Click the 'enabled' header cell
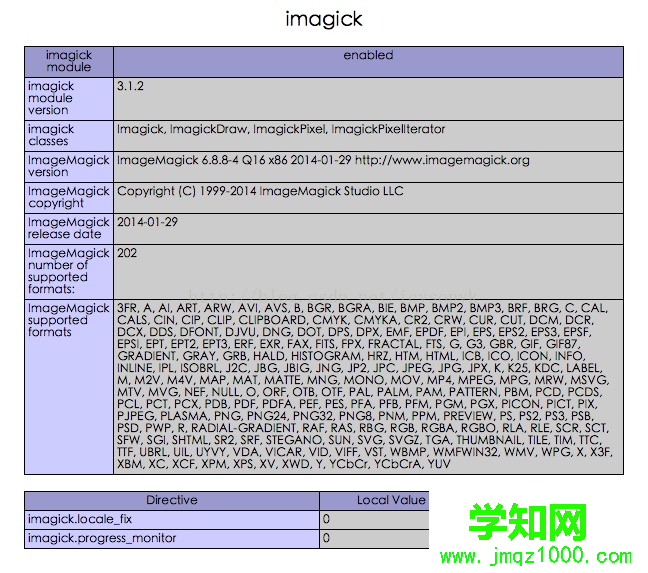 pos(368,62)
